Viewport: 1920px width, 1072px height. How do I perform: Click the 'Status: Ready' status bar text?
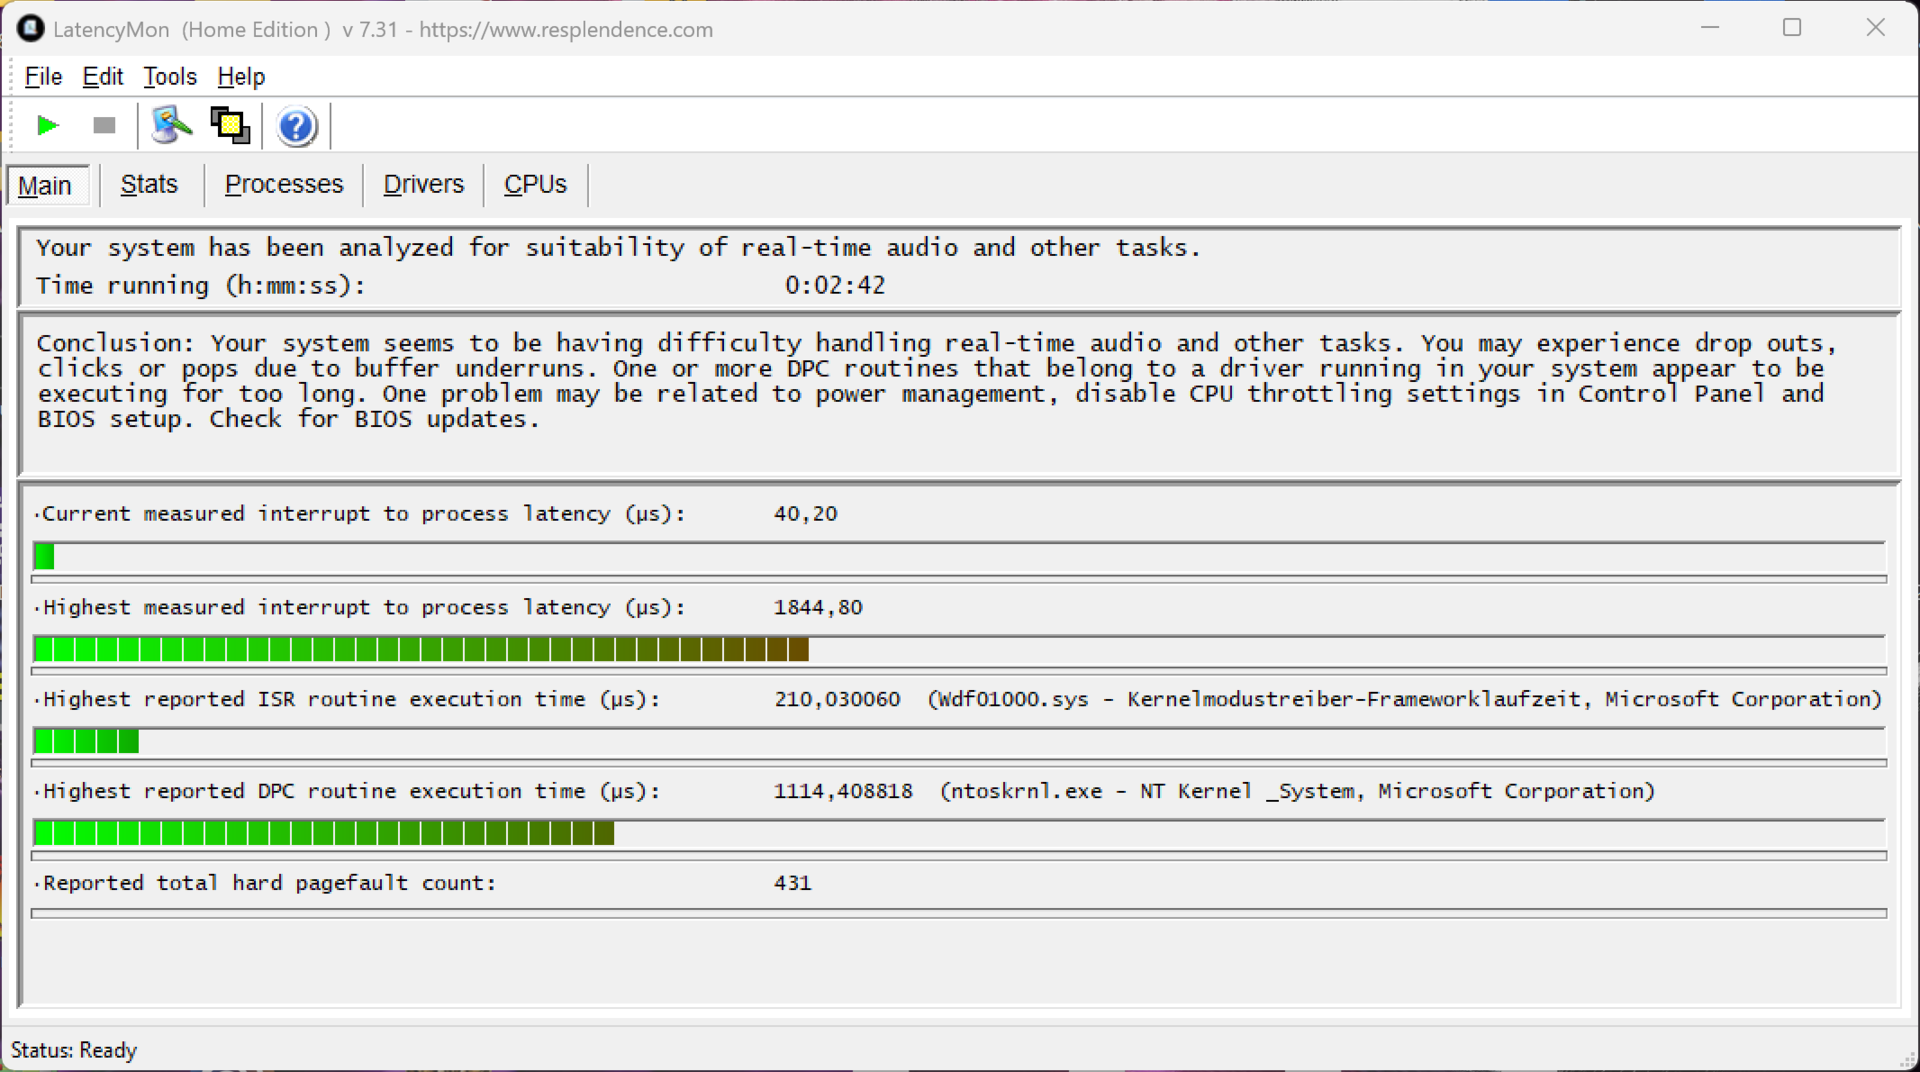coord(74,1050)
